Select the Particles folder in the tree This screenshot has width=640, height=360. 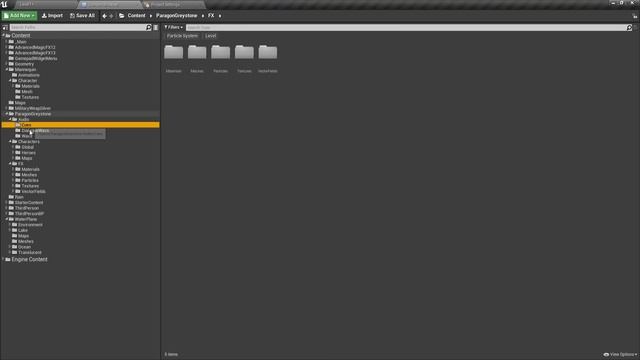pos(30,180)
